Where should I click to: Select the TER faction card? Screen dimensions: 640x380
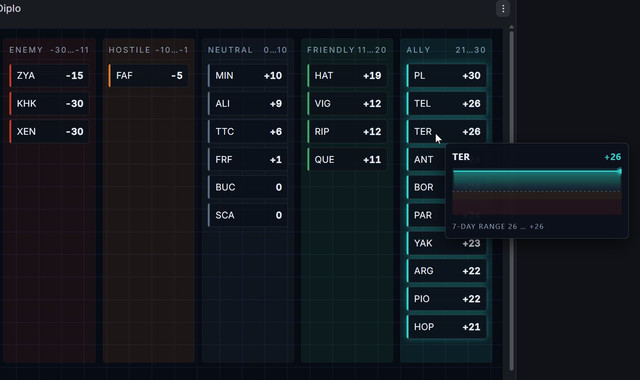click(x=447, y=131)
